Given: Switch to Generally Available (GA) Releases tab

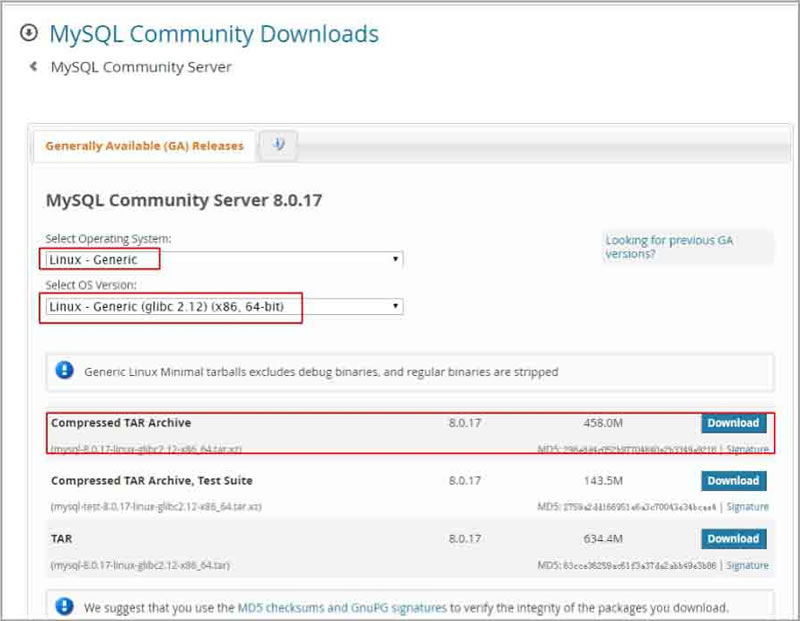Looking at the screenshot, I should click(145, 146).
